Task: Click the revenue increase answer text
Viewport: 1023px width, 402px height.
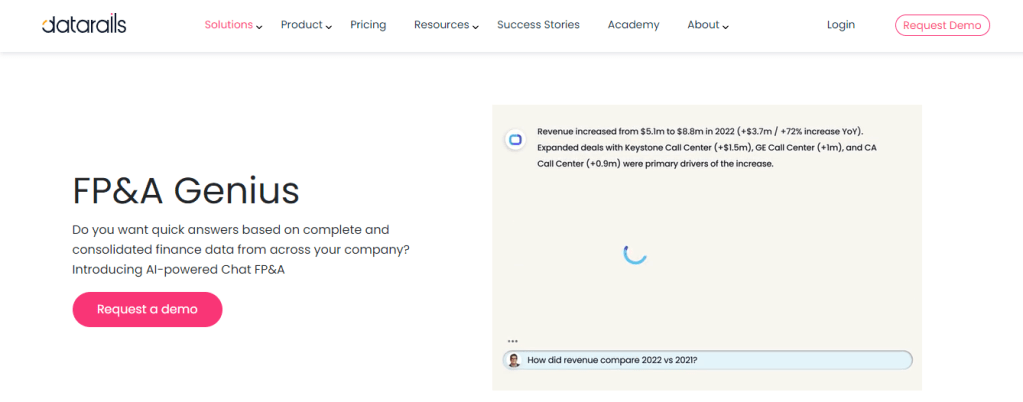Action: pos(706,147)
